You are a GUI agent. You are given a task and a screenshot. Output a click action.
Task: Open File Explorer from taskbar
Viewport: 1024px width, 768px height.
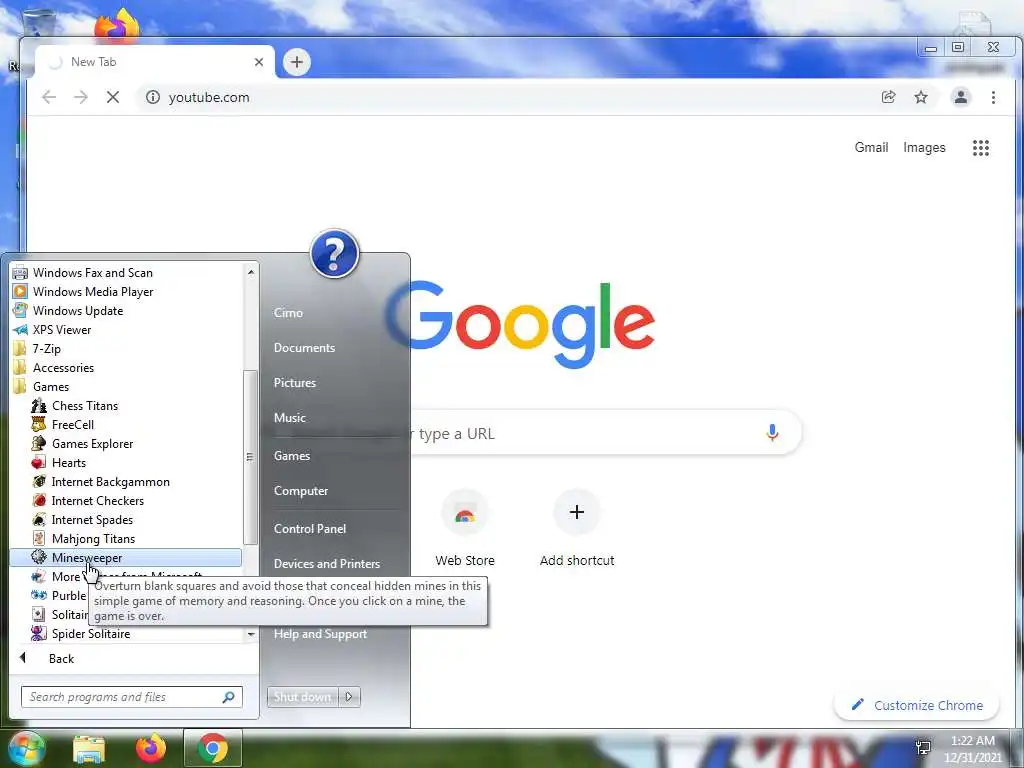click(89, 748)
